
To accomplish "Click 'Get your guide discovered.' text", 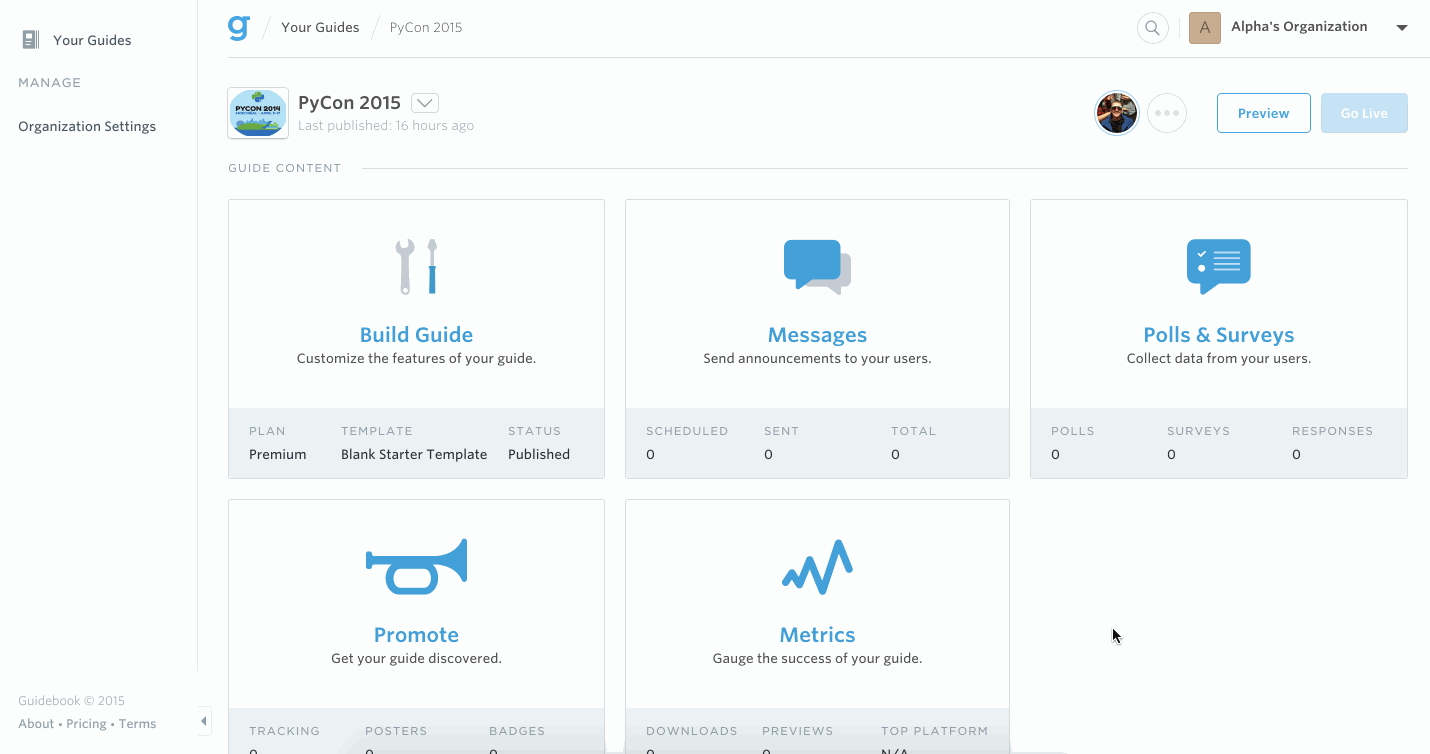I will point(416,658).
